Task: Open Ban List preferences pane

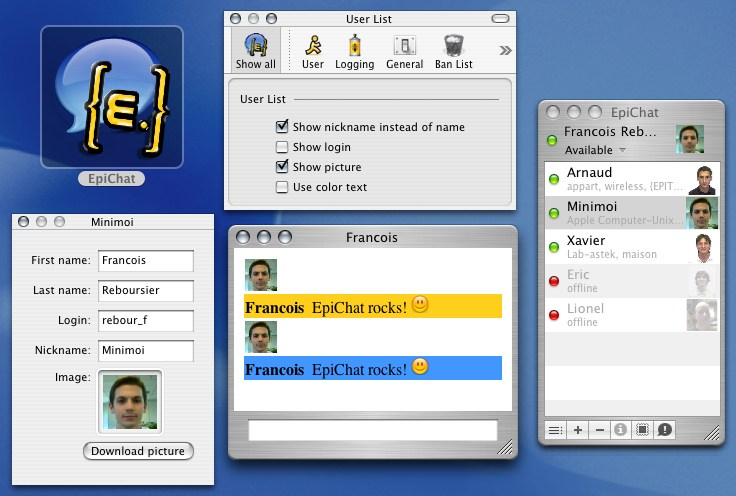Action: [453, 52]
